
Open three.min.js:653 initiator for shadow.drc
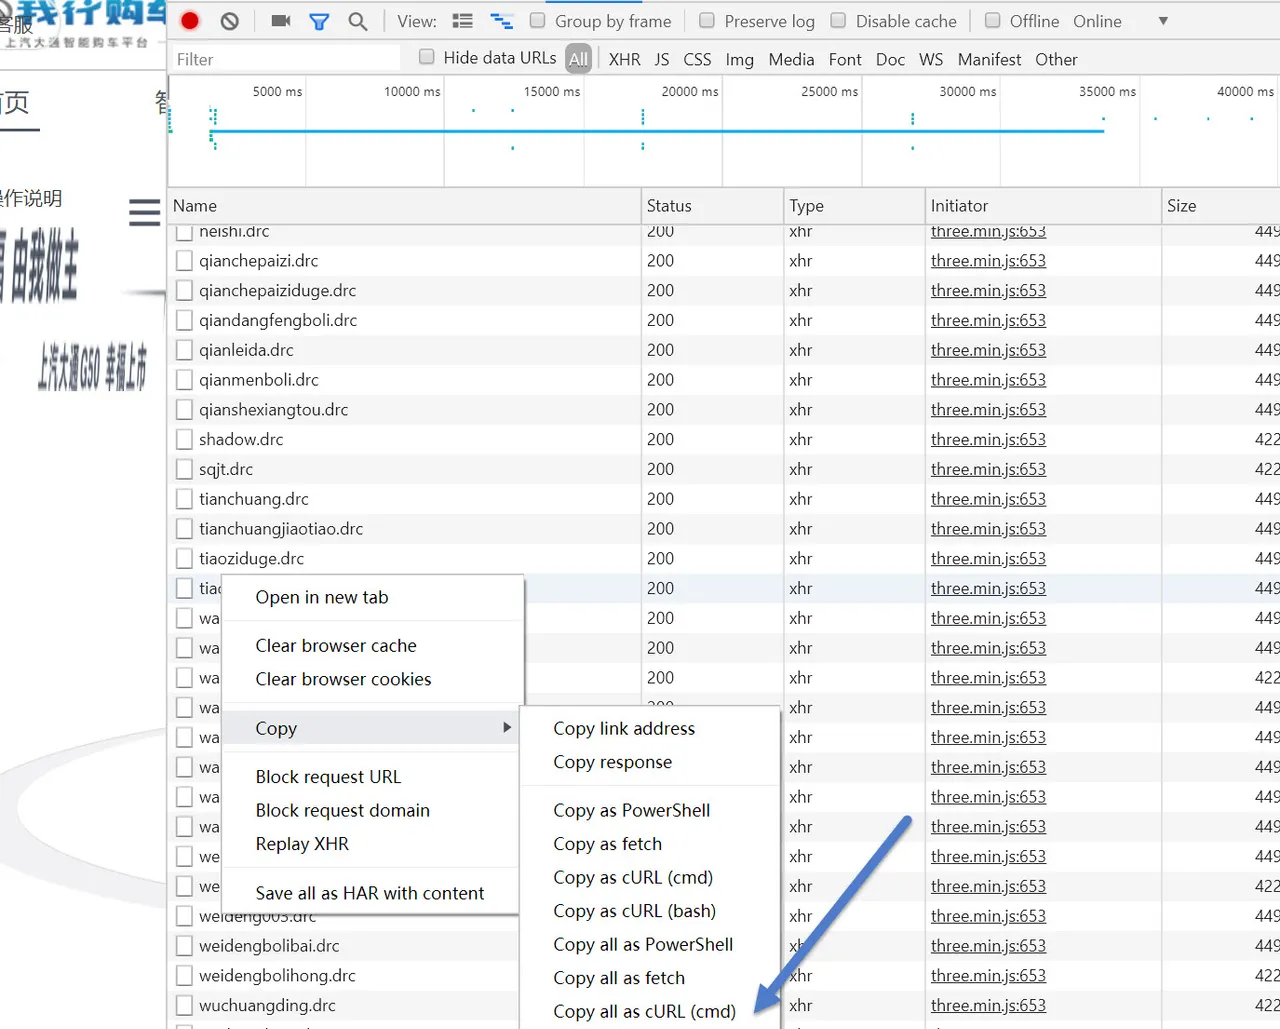click(x=988, y=439)
